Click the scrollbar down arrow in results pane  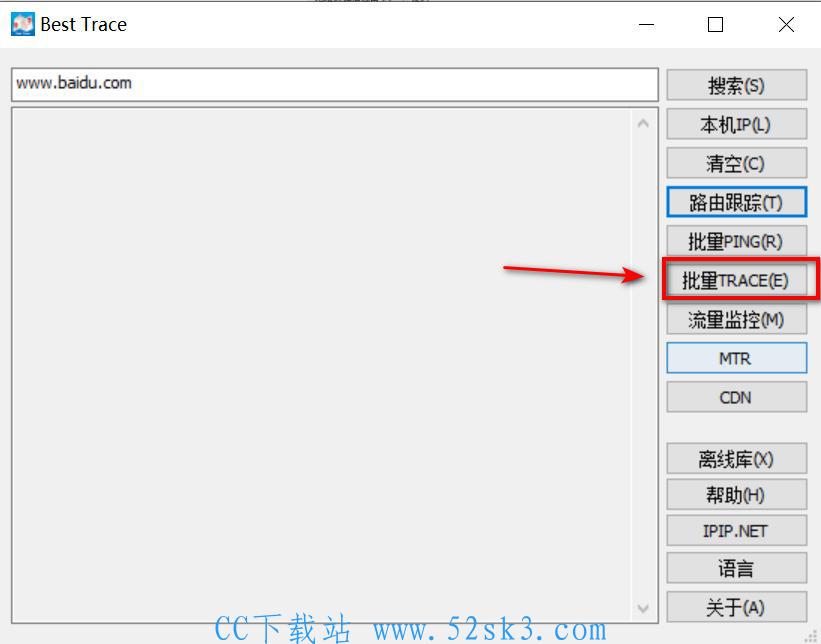[x=644, y=608]
